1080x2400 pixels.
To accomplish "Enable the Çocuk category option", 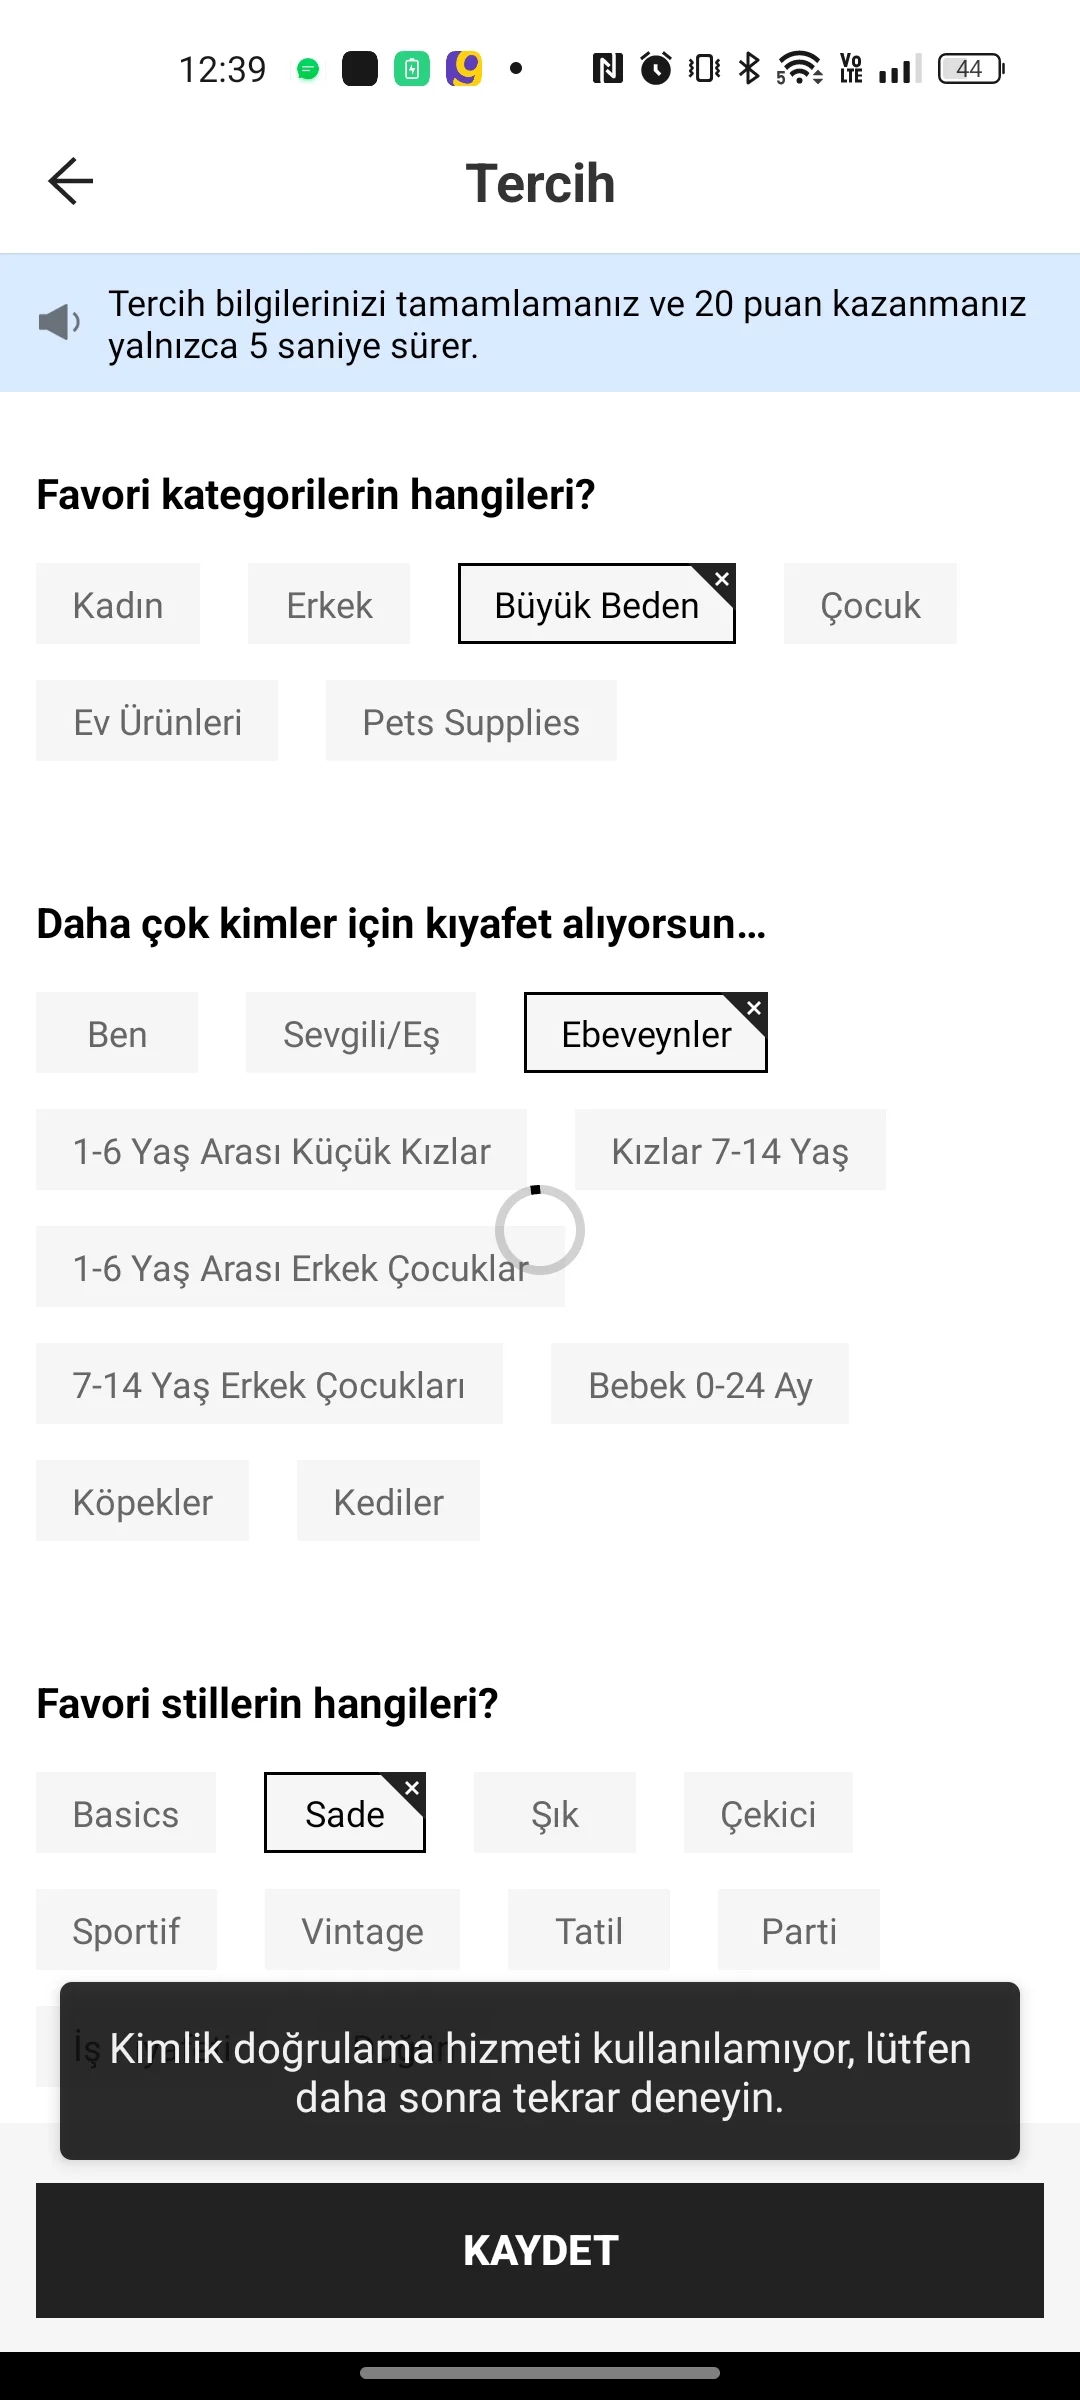I will [x=870, y=604].
